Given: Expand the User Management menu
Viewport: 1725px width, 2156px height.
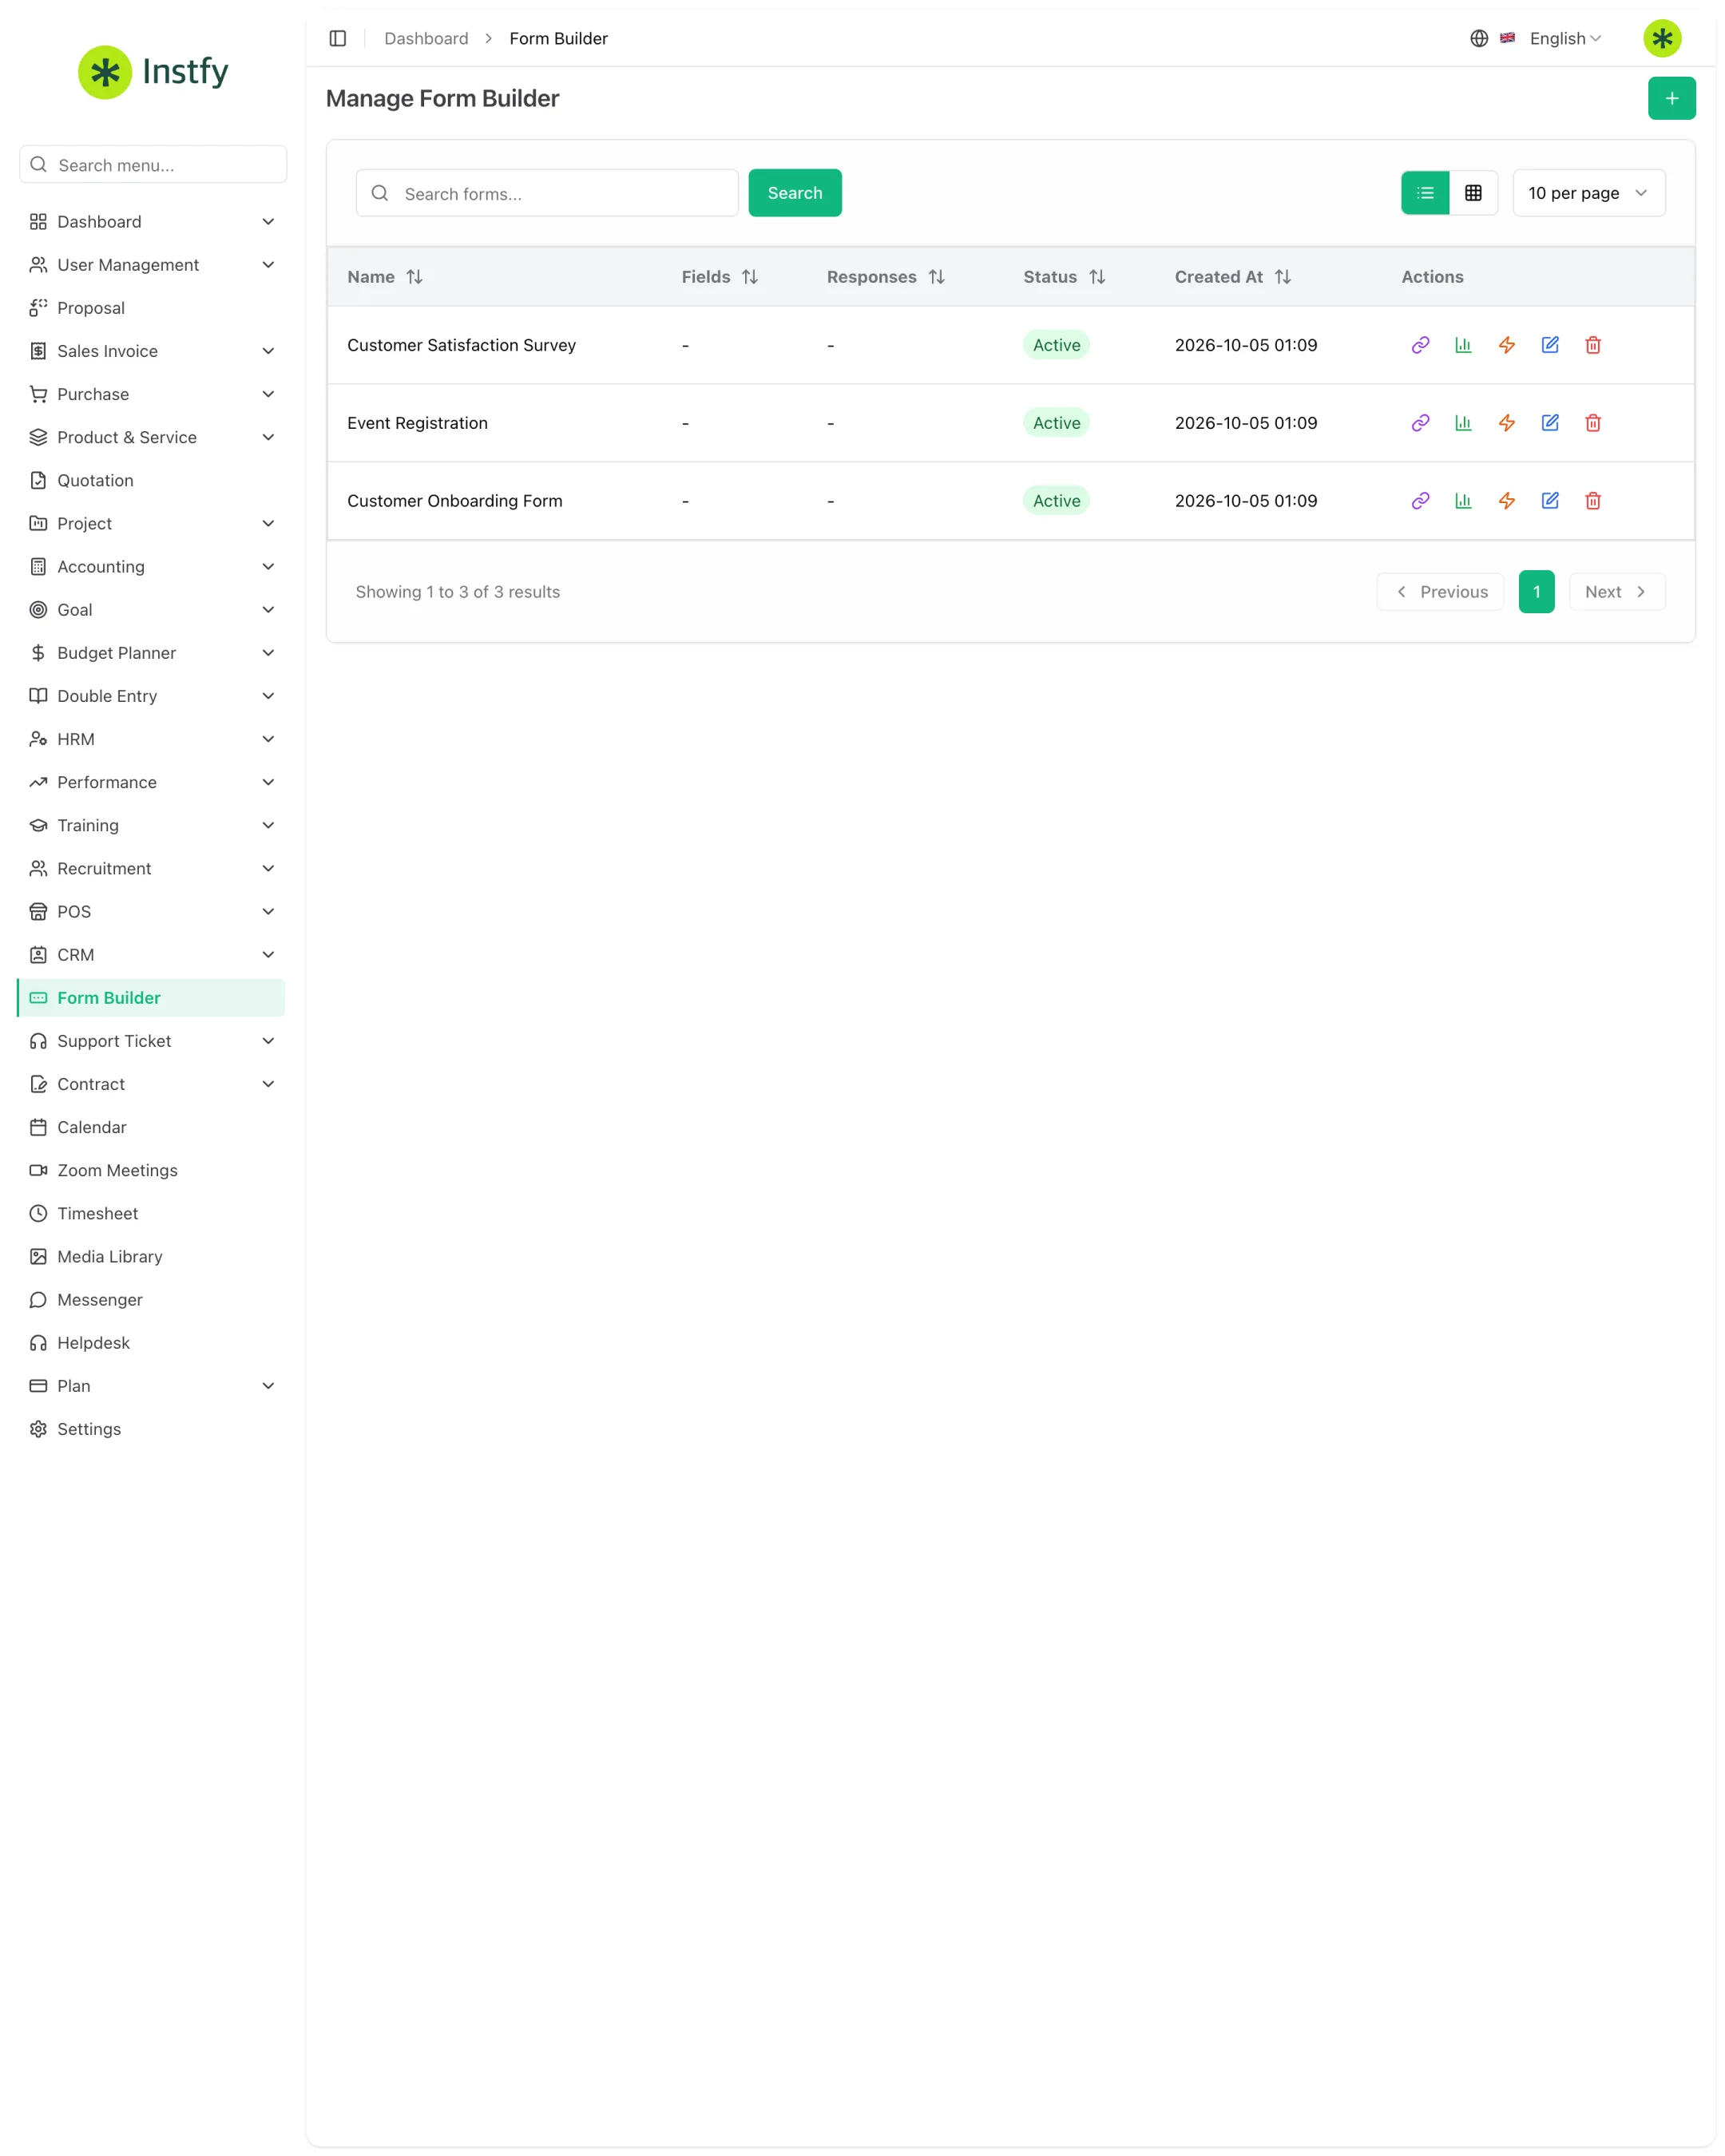Looking at the screenshot, I should coord(152,265).
